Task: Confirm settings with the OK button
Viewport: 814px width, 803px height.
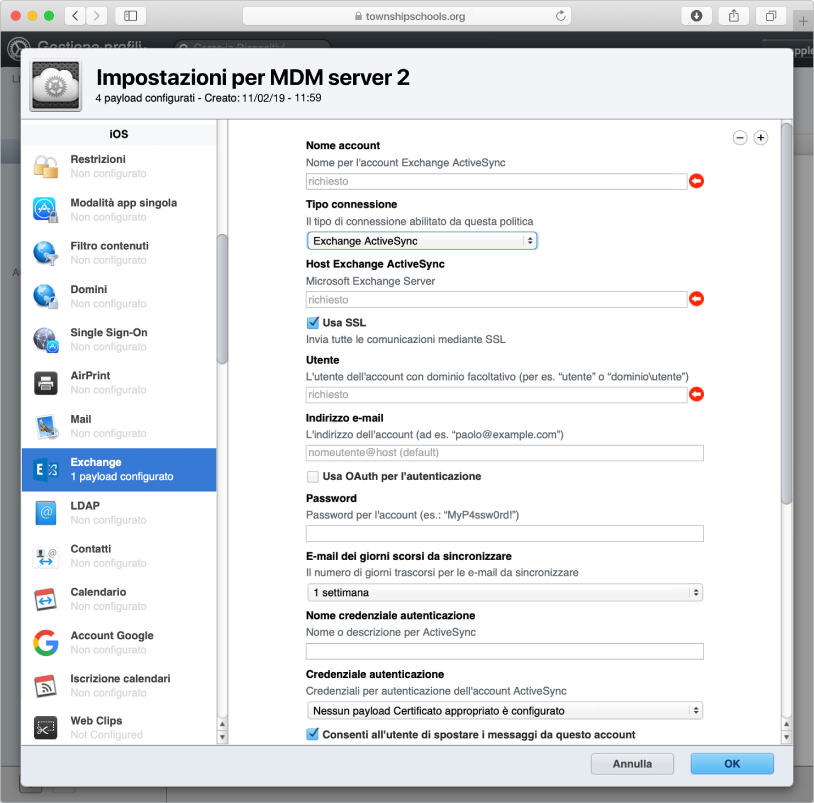Action: click(x=731, y=763)
